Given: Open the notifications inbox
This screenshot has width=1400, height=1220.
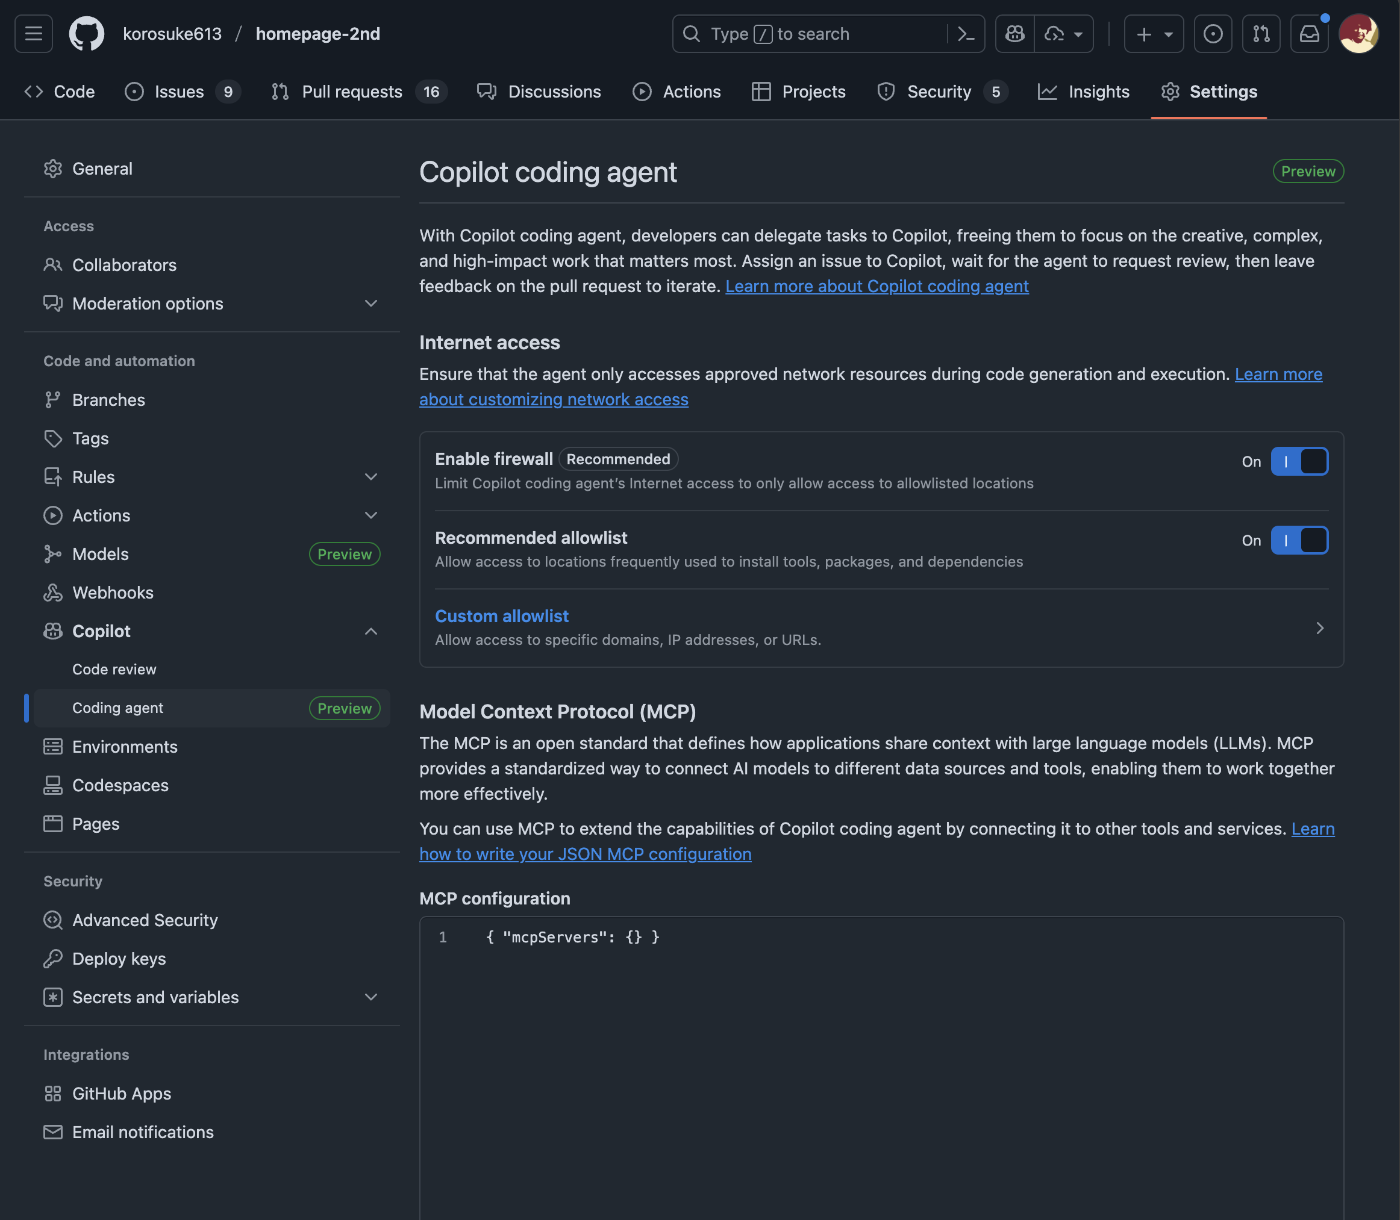Looking at the screenshot, I should (x=1309, y=34).
